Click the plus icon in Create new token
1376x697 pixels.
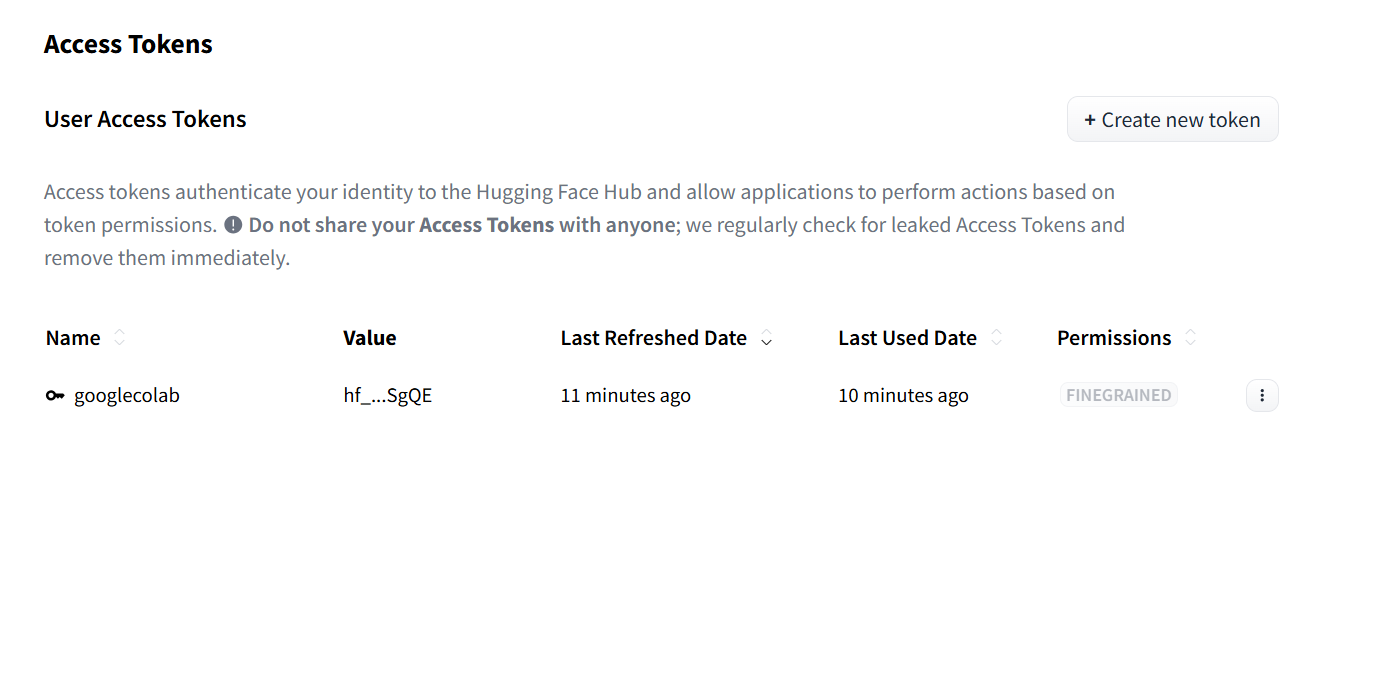tap(1090, 120)
